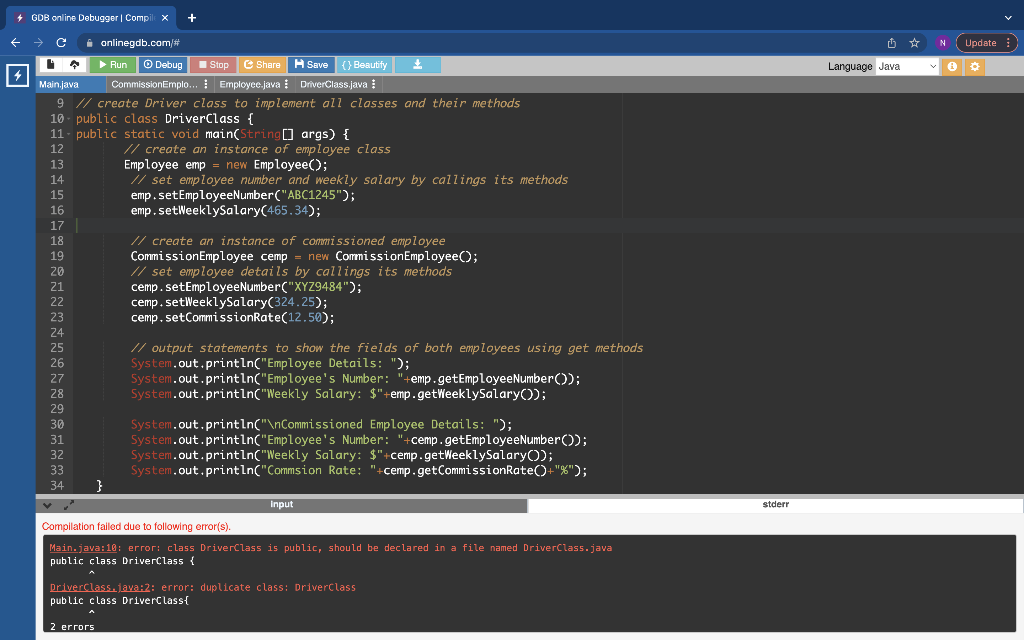Screen dimensions: 1024x640
Task: Open the browser tab search chevron
Action: pyautogui.click(x=1008, y=18)
